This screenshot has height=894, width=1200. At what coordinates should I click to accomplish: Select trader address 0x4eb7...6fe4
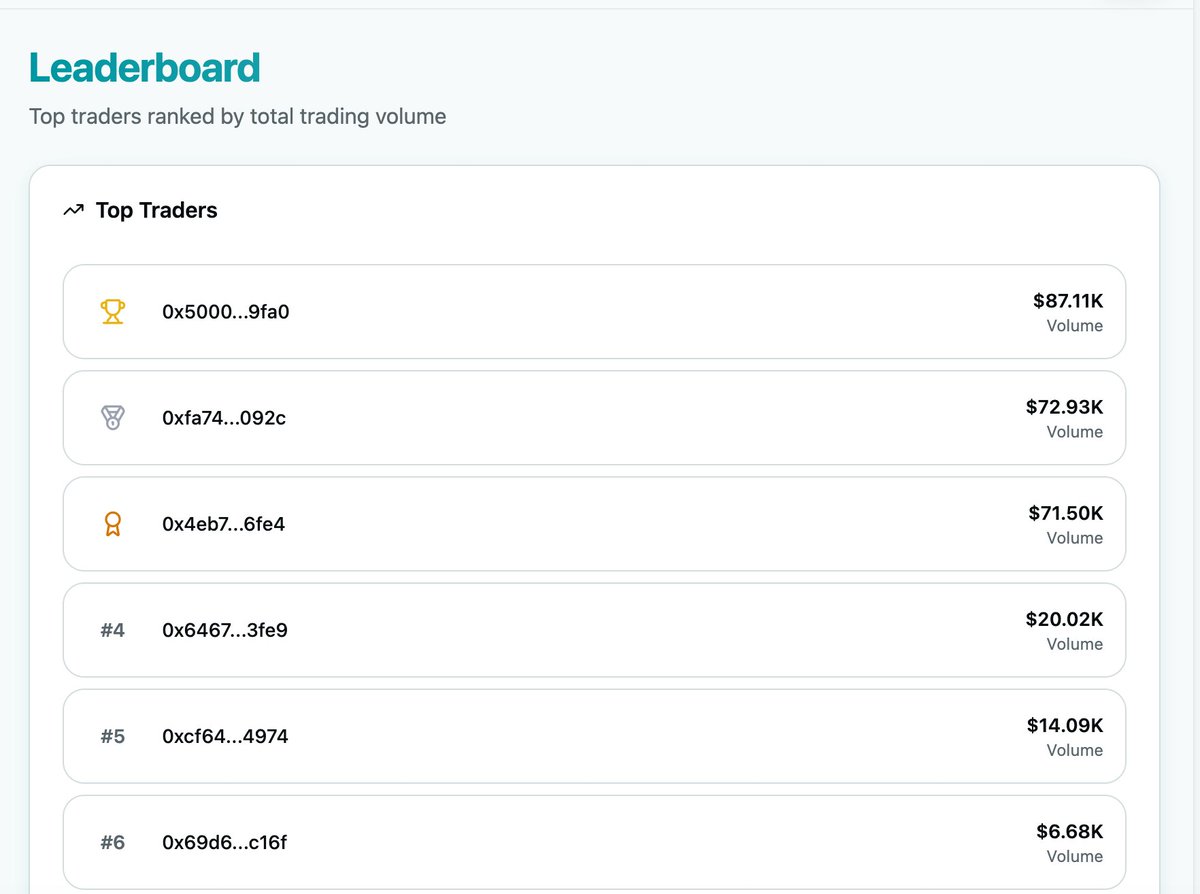(224, 524)
